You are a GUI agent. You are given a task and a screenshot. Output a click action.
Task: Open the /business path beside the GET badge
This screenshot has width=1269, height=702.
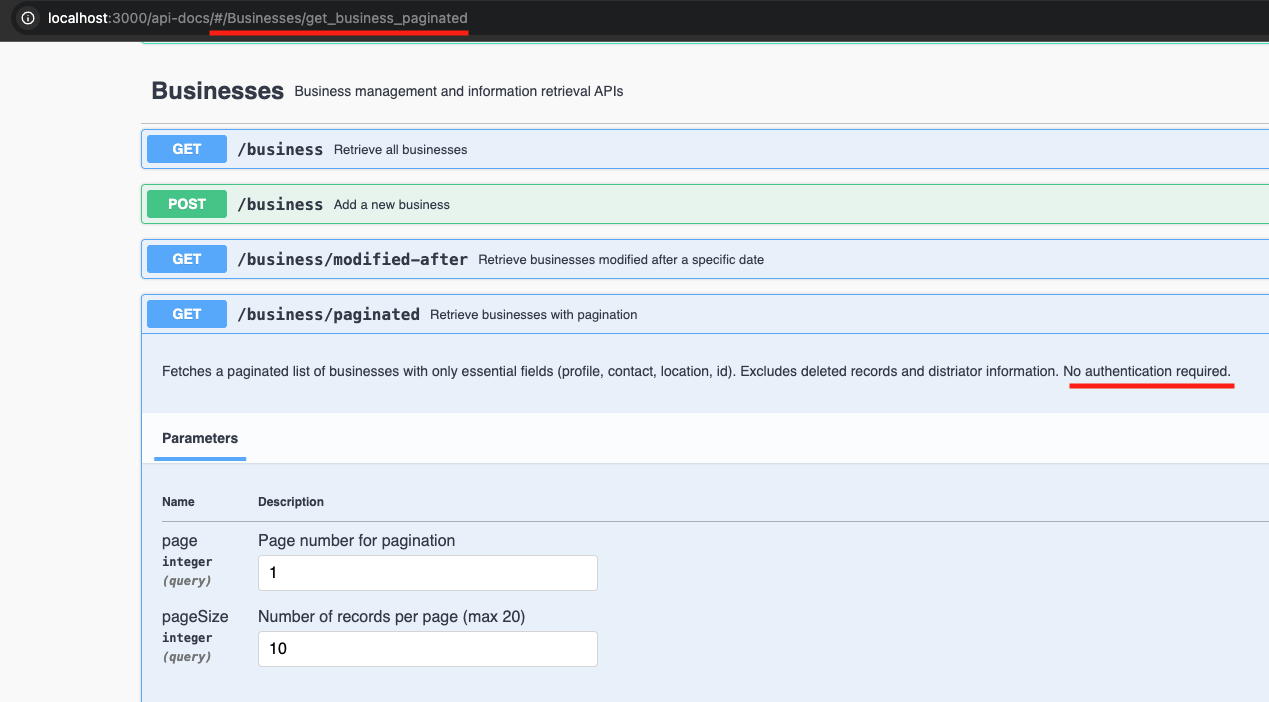279,149
